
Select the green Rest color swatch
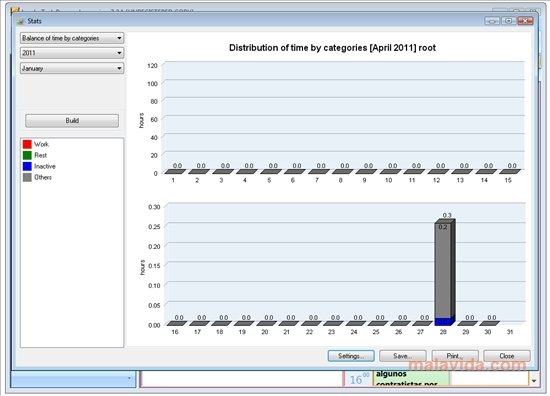click(27, 155)
